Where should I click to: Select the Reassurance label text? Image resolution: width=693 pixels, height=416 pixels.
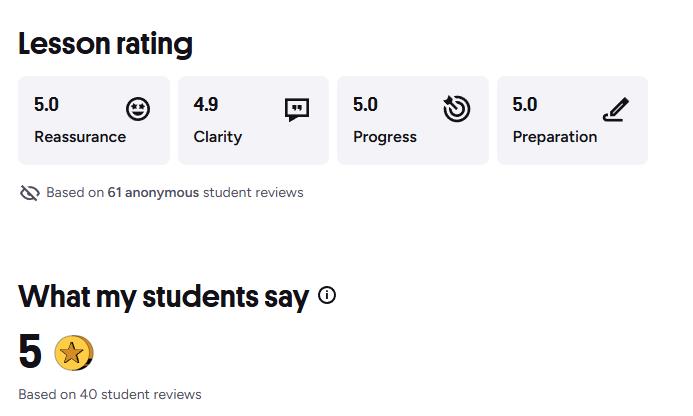click(80, 137)
